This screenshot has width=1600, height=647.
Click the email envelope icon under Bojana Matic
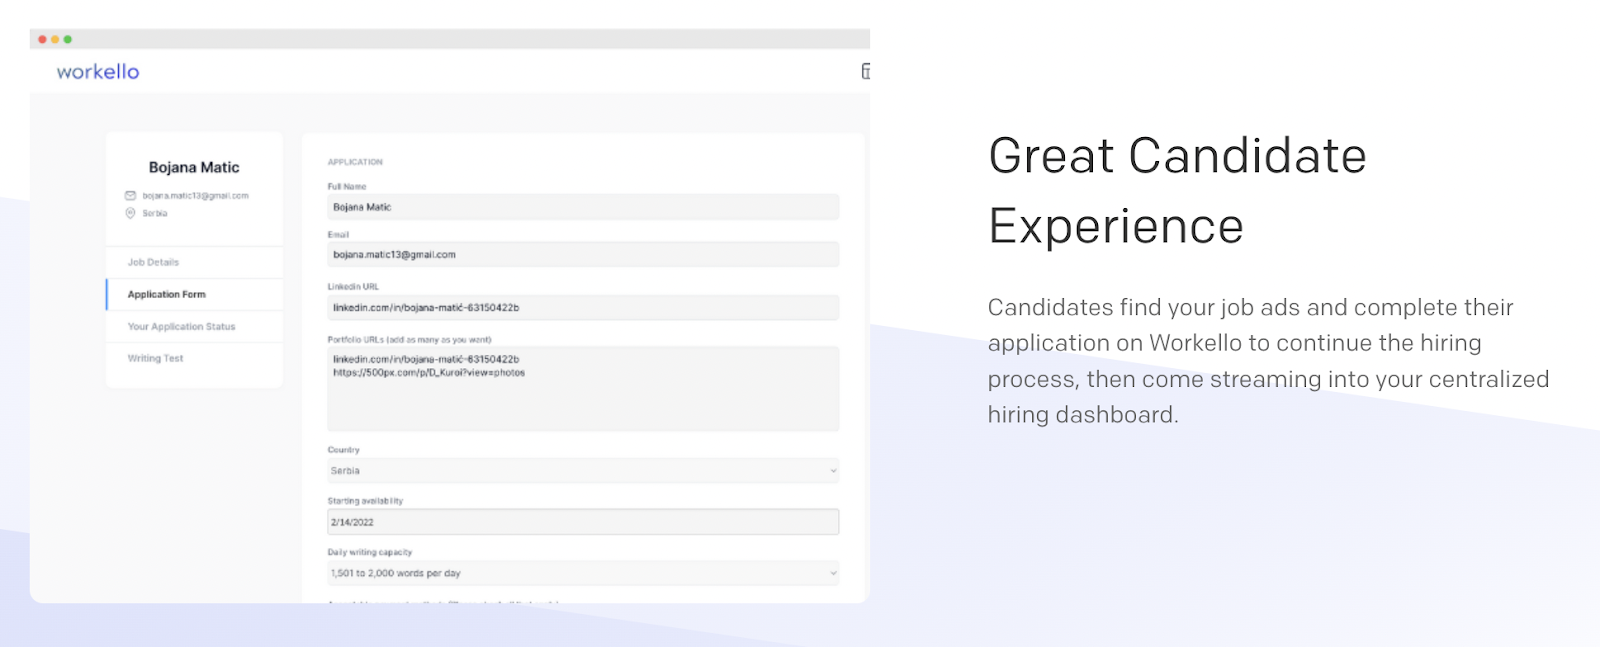tap(130, 196)
